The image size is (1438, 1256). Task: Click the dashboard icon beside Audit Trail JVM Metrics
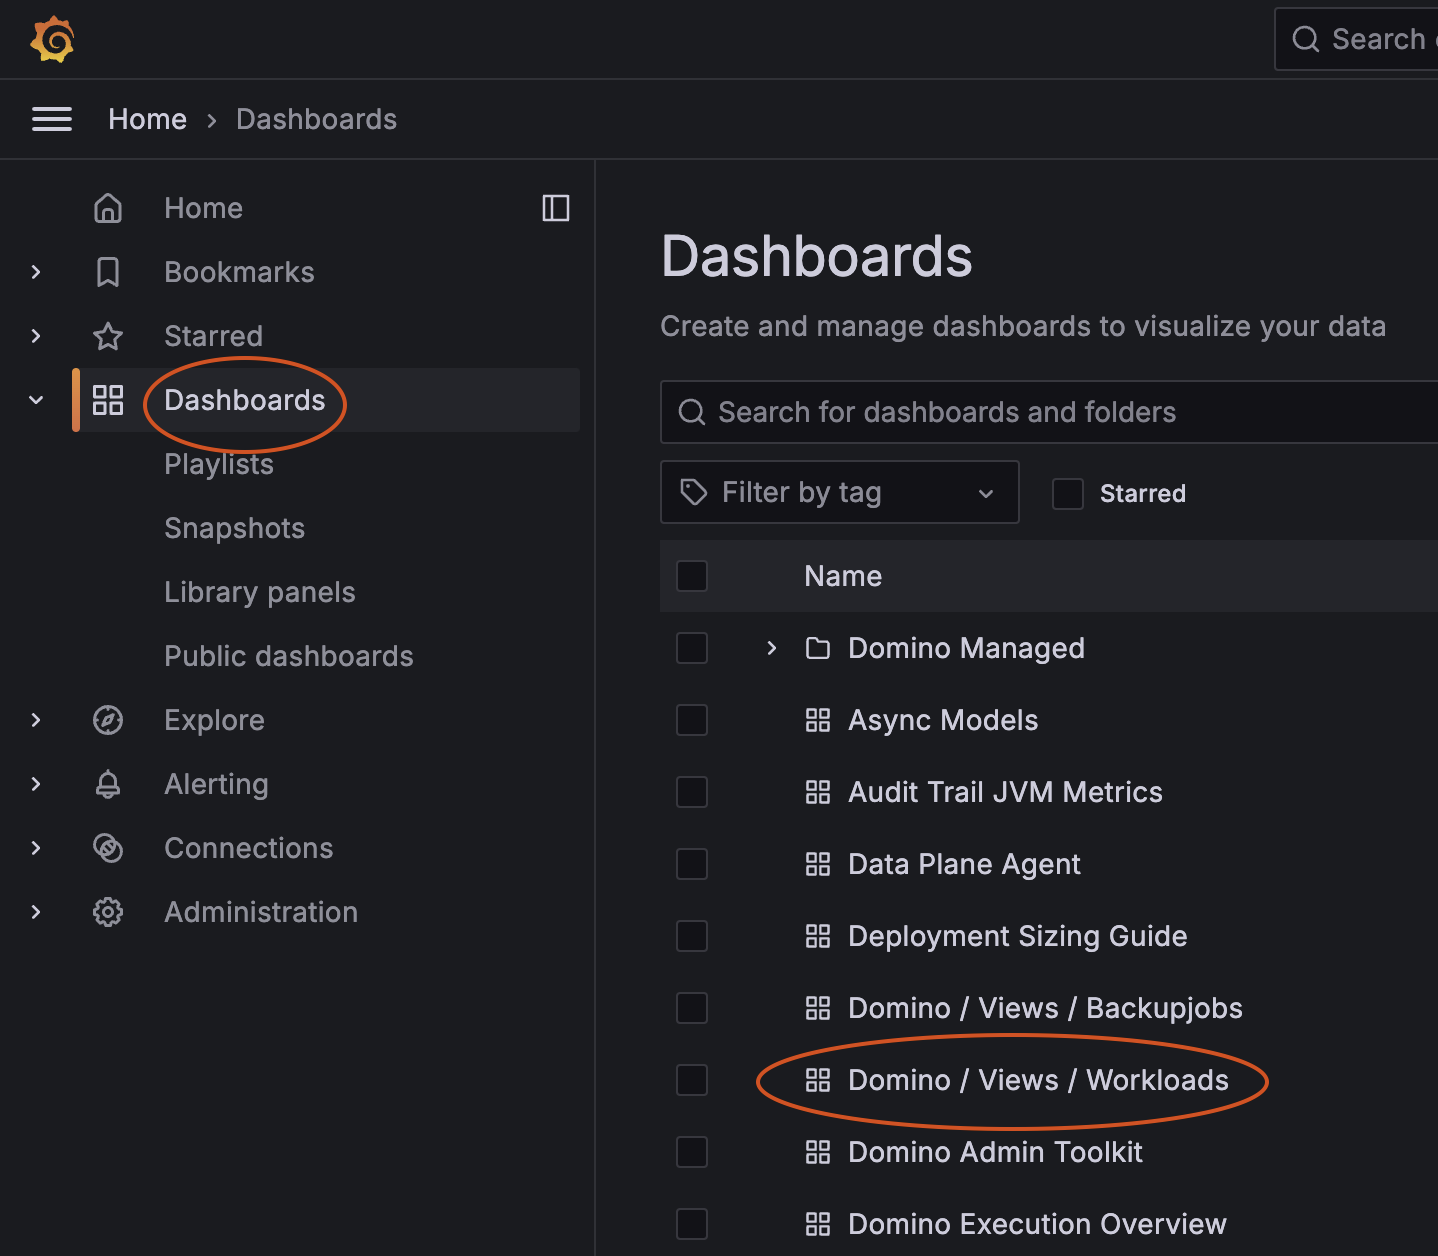click(x=818, y=792)
